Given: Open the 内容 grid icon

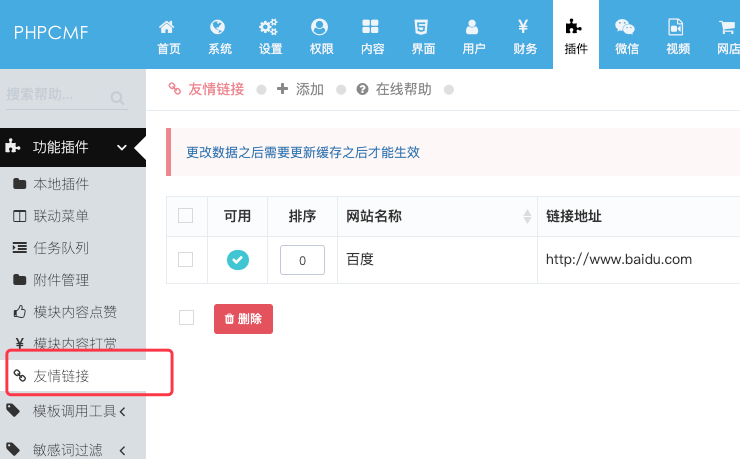Looking at the screenshot, I should pyautogui.click(x=370, y=27).
